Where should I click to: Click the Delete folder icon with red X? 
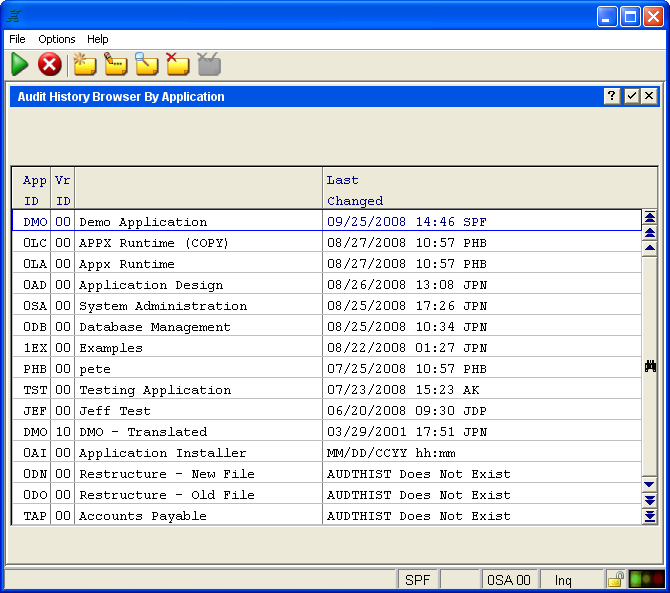click(178, 65)
